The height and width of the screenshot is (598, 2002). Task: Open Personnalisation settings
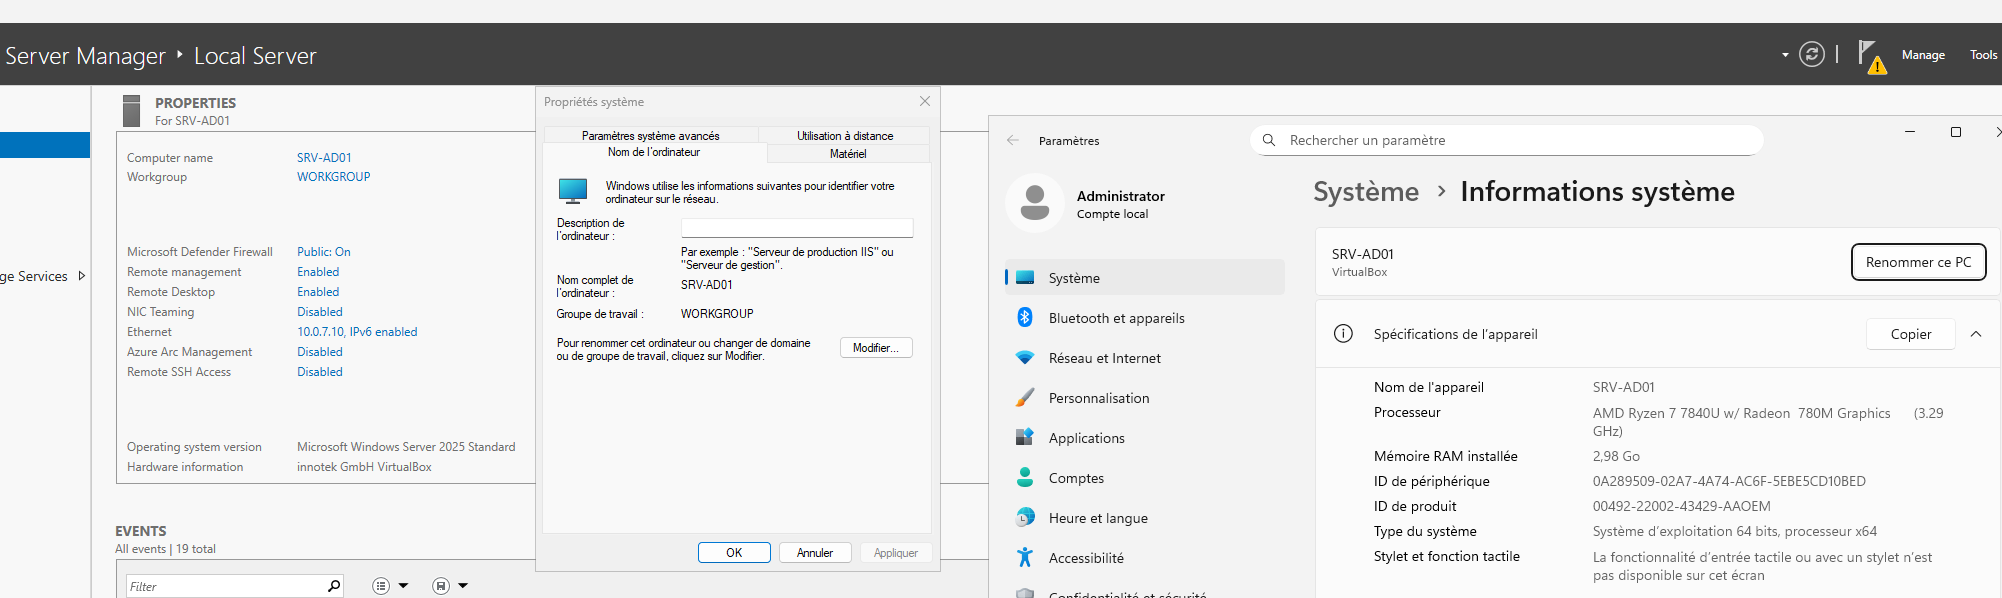pos(1144,398)
